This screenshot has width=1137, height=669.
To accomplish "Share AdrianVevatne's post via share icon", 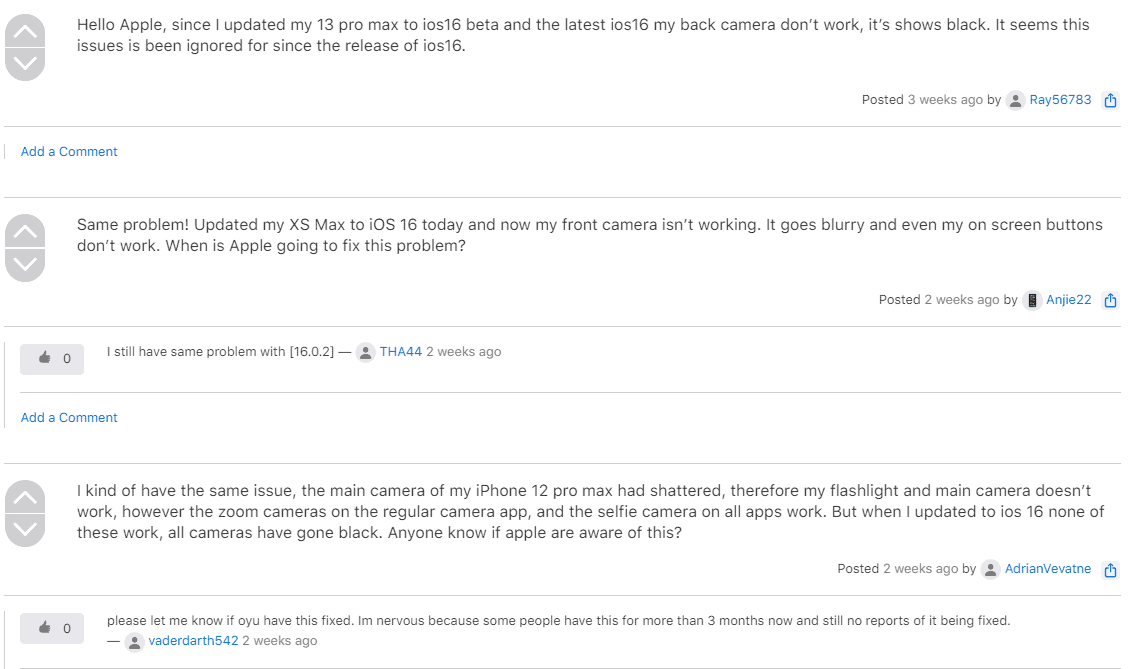I will pyautogui.click(x=1110, y=570).
